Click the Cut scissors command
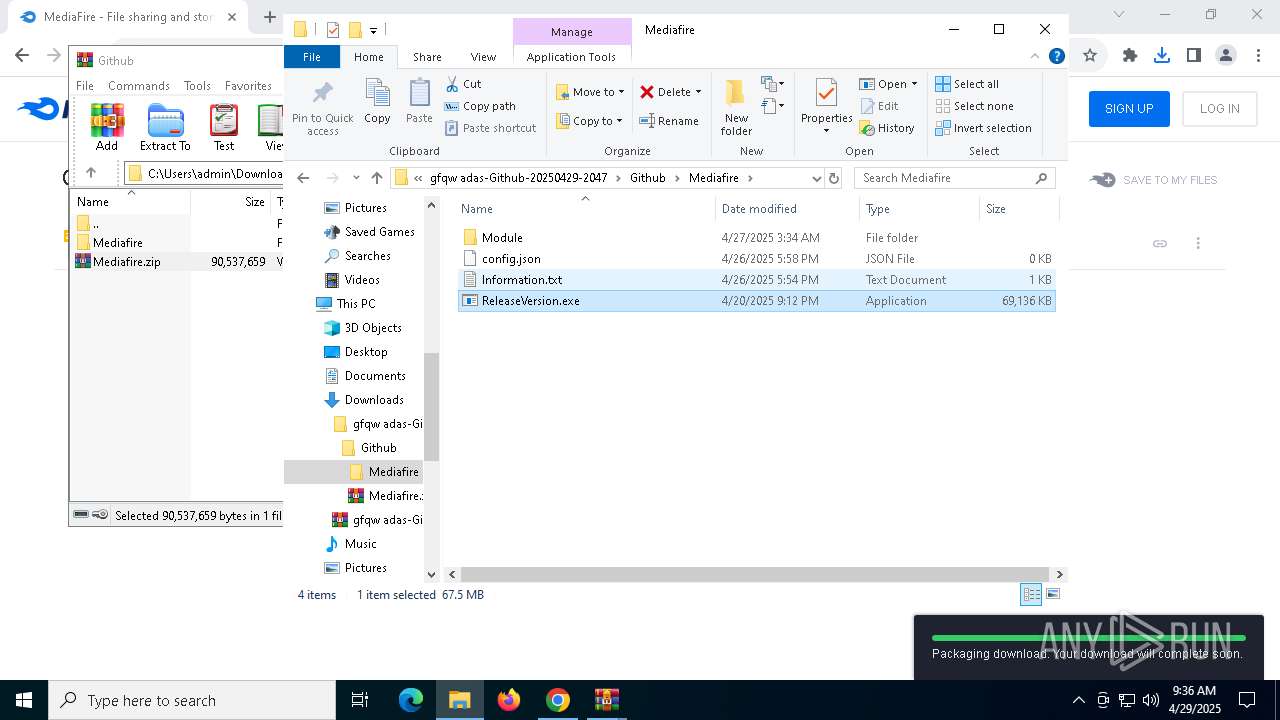Image resolution: width=1280 pixels, height=720 pixels. (x=463, y=84)
